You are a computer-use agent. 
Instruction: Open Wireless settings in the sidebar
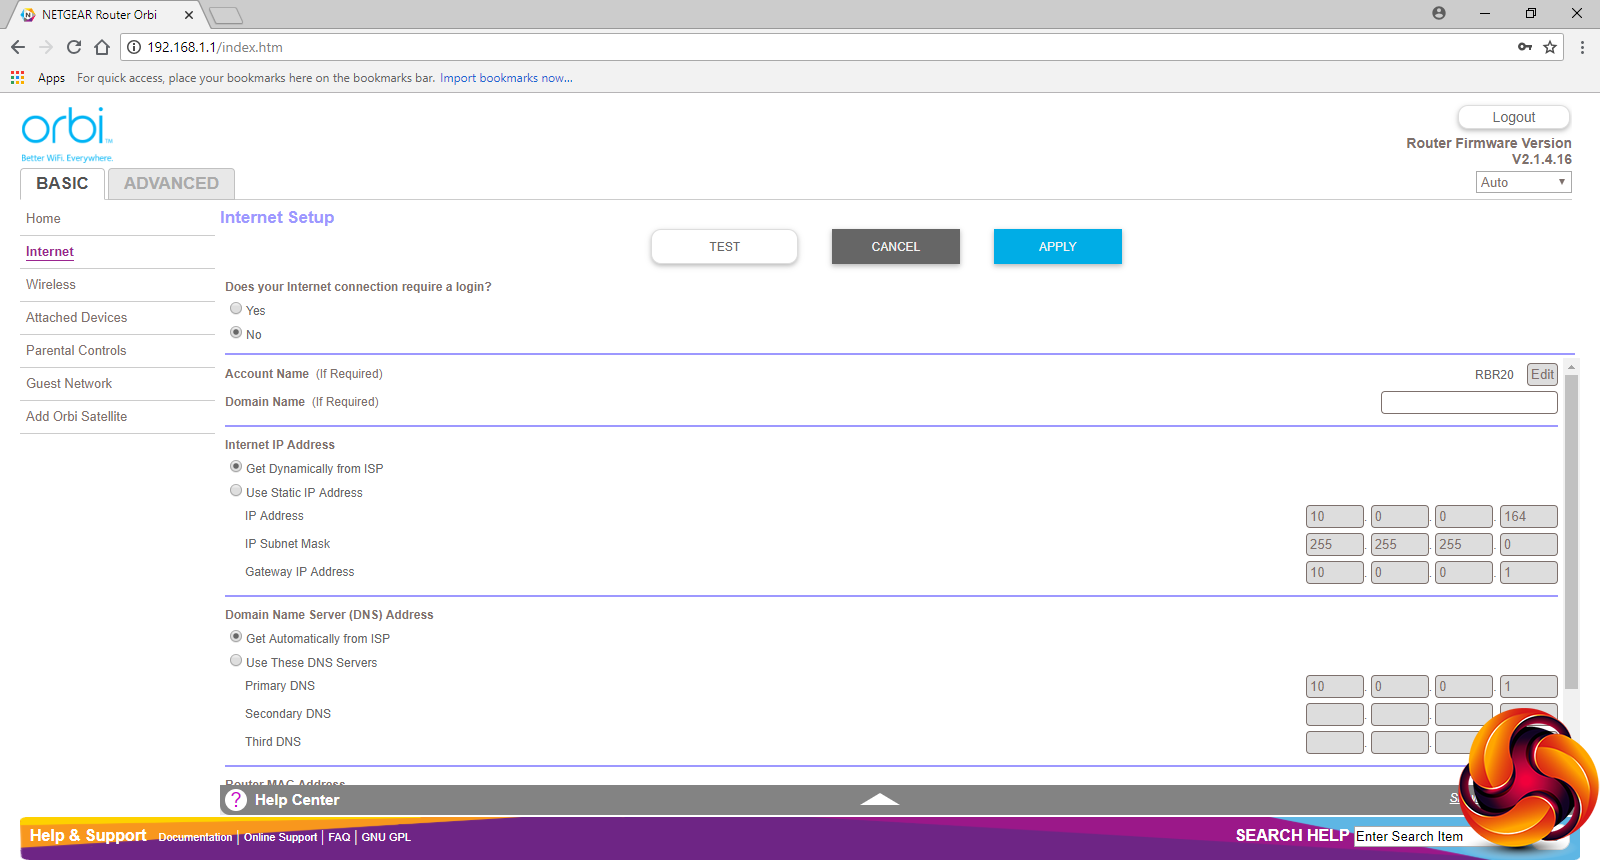(51, 285)
